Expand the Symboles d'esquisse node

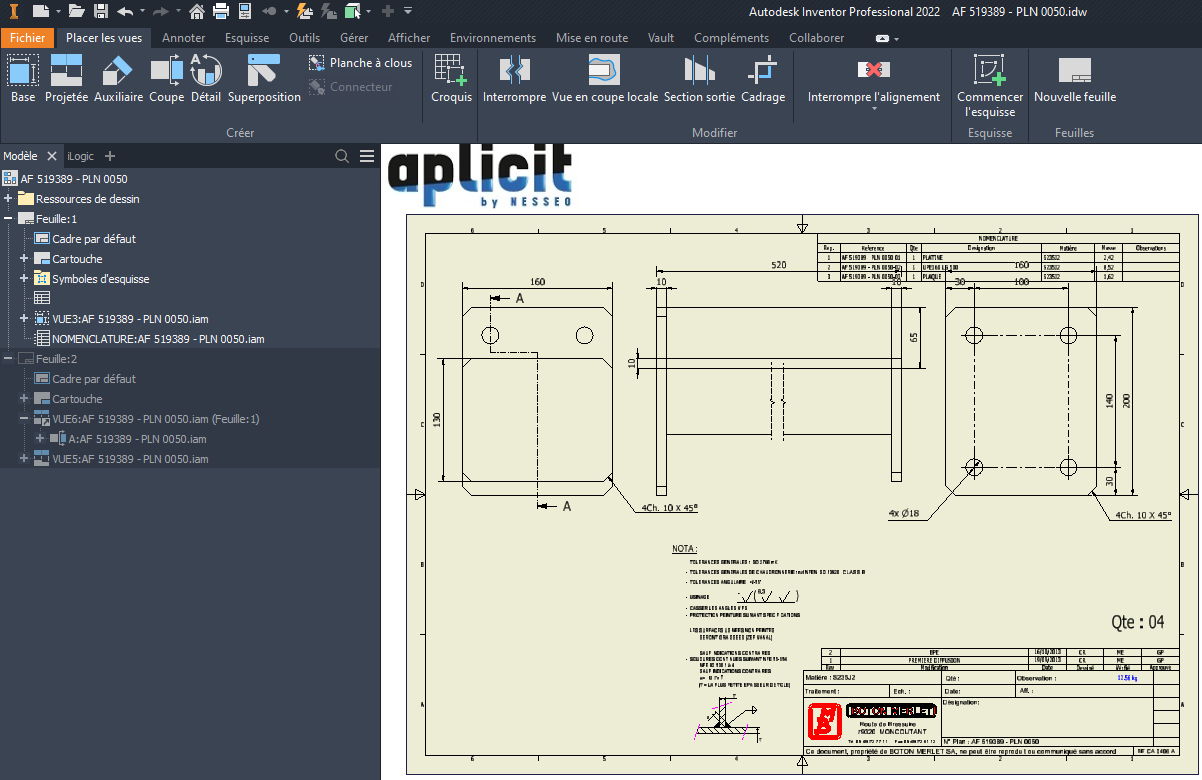[x=25, y=279]
